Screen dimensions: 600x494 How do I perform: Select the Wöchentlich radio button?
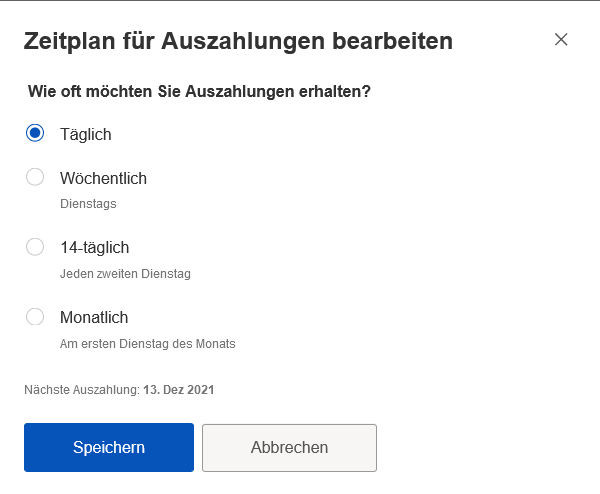pos(35,178)
